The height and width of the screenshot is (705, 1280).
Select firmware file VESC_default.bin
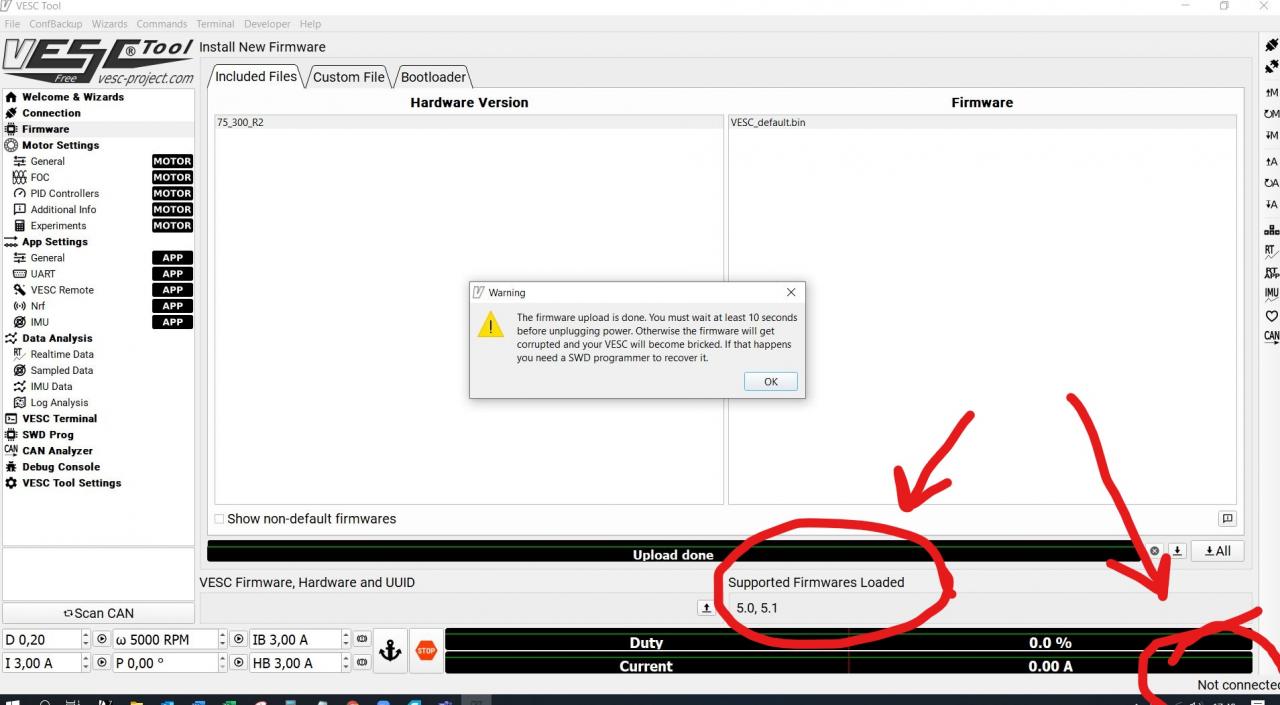click(982, 122)
